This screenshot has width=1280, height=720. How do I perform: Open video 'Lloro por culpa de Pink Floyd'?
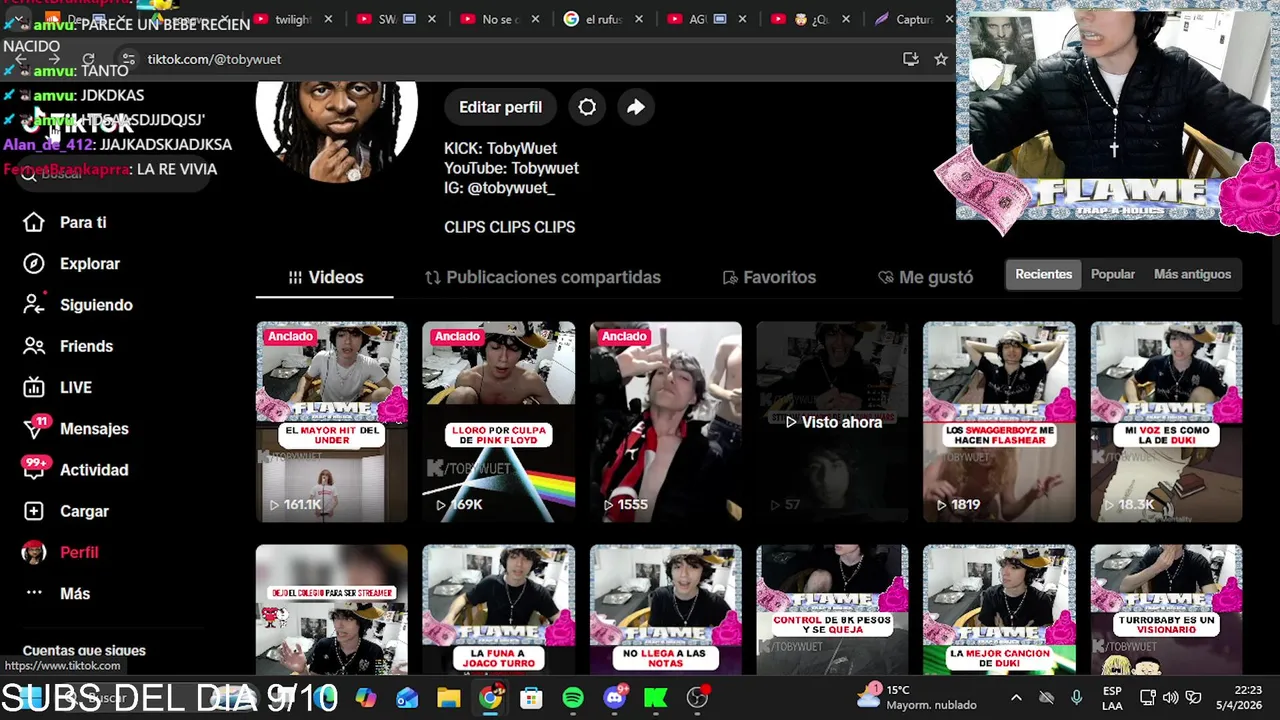coord(498,422)
